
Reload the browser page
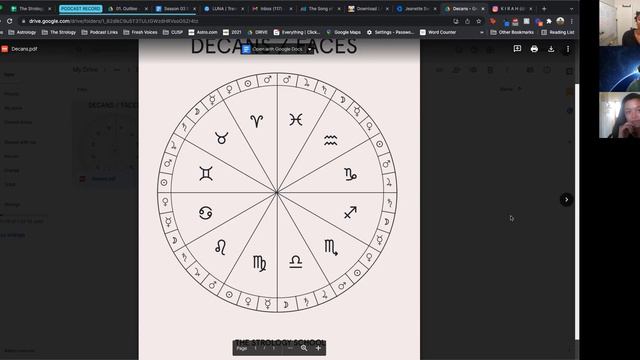9,21
